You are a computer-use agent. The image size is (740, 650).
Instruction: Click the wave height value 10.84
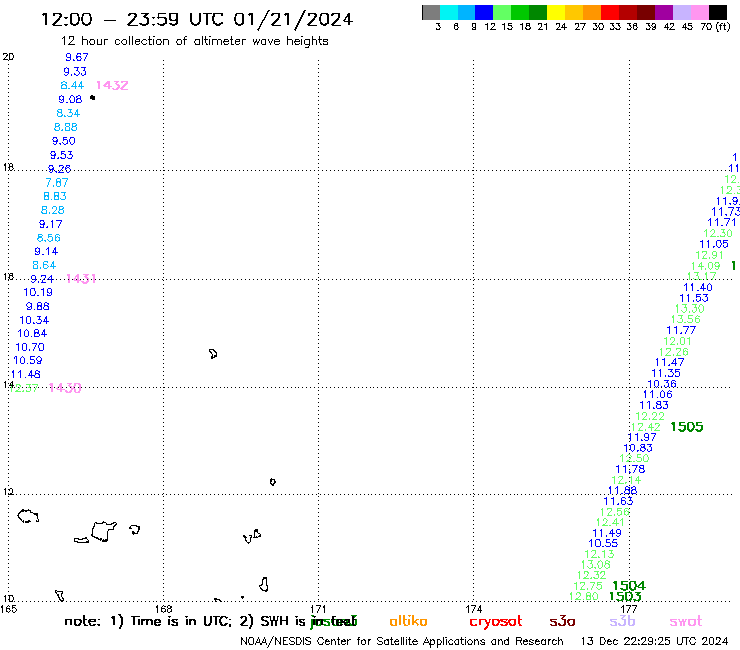pyautogui.click(x=32, y=333)
